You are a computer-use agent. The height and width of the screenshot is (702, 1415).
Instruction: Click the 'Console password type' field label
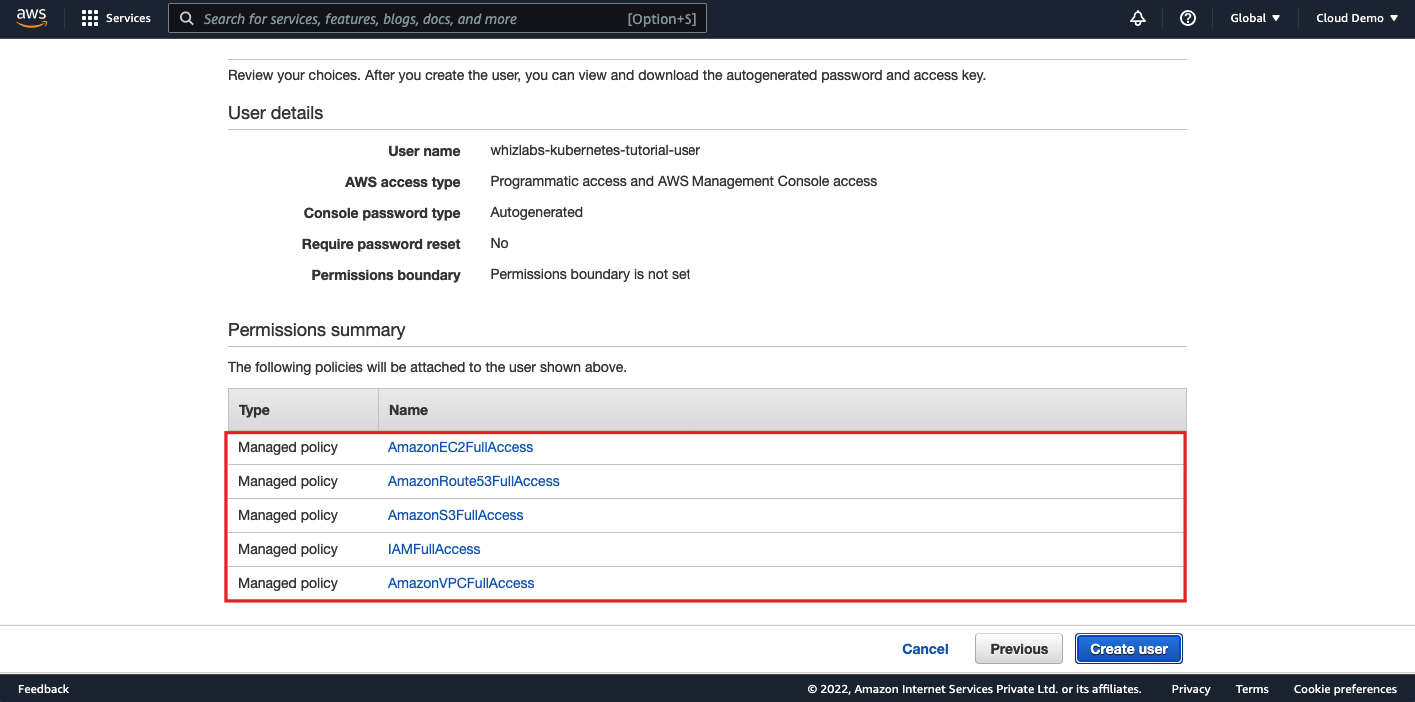pos(382,213)
